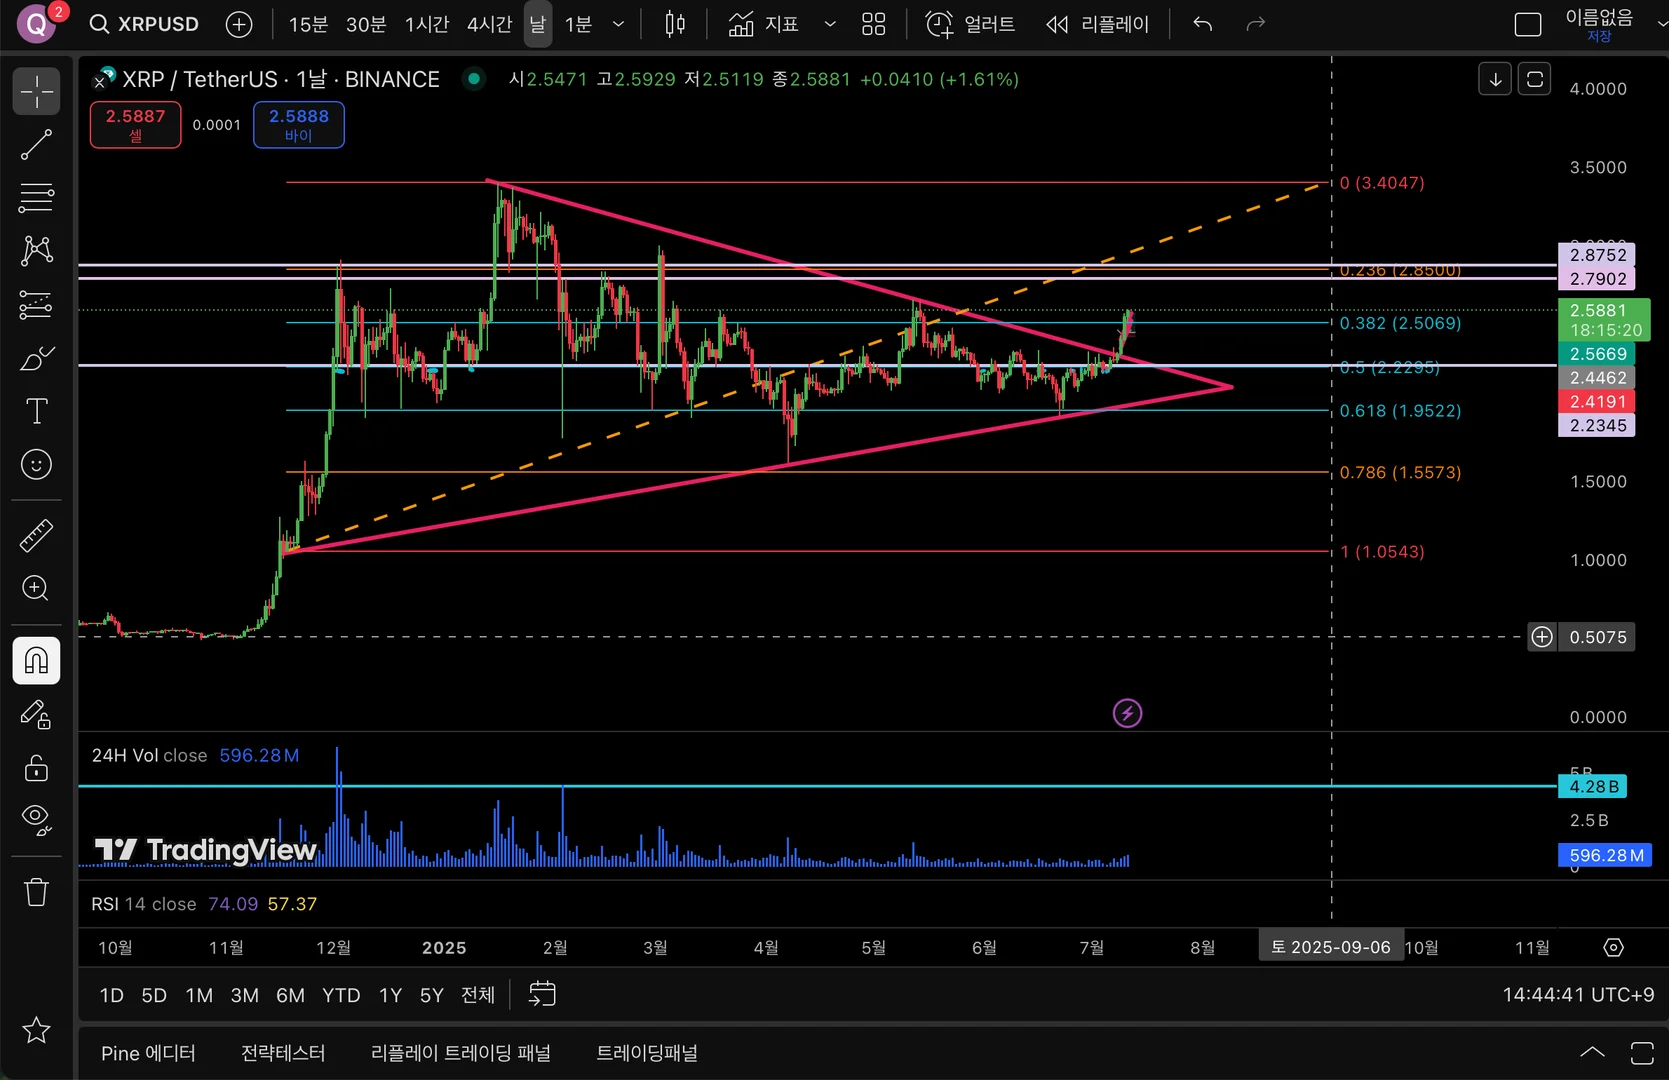
Task: Open the forecasting and measurement tools
Action: [x=36, y=304]
